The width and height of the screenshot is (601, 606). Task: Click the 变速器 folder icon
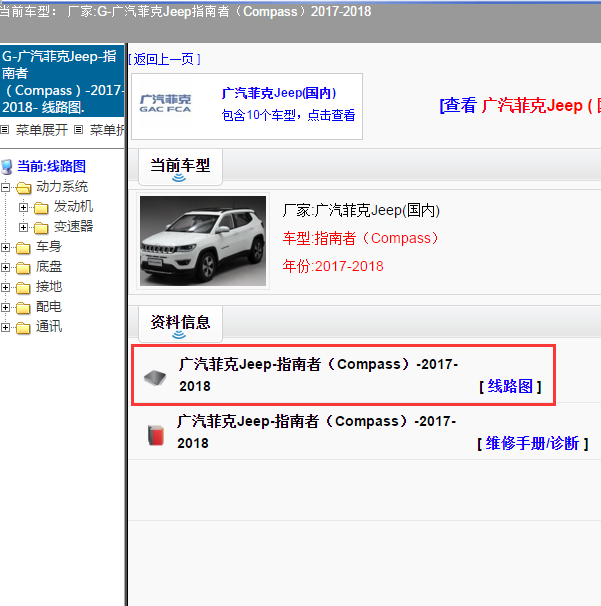(x=41, y=228)
